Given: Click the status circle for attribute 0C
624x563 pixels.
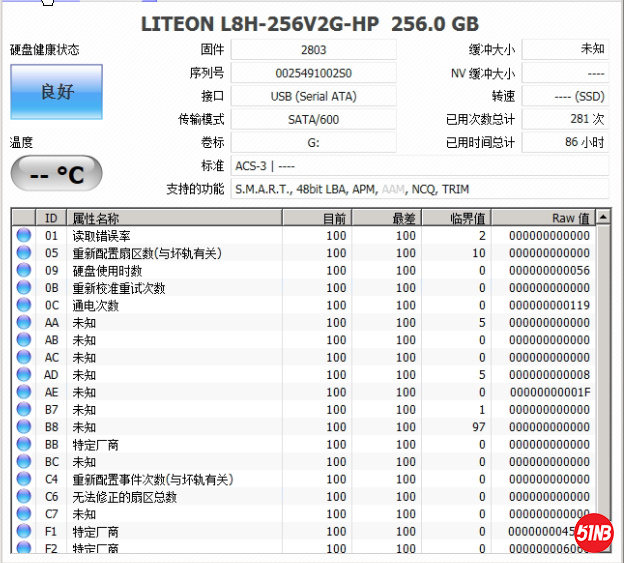Looking at the screenshot, I should [24, 305].
